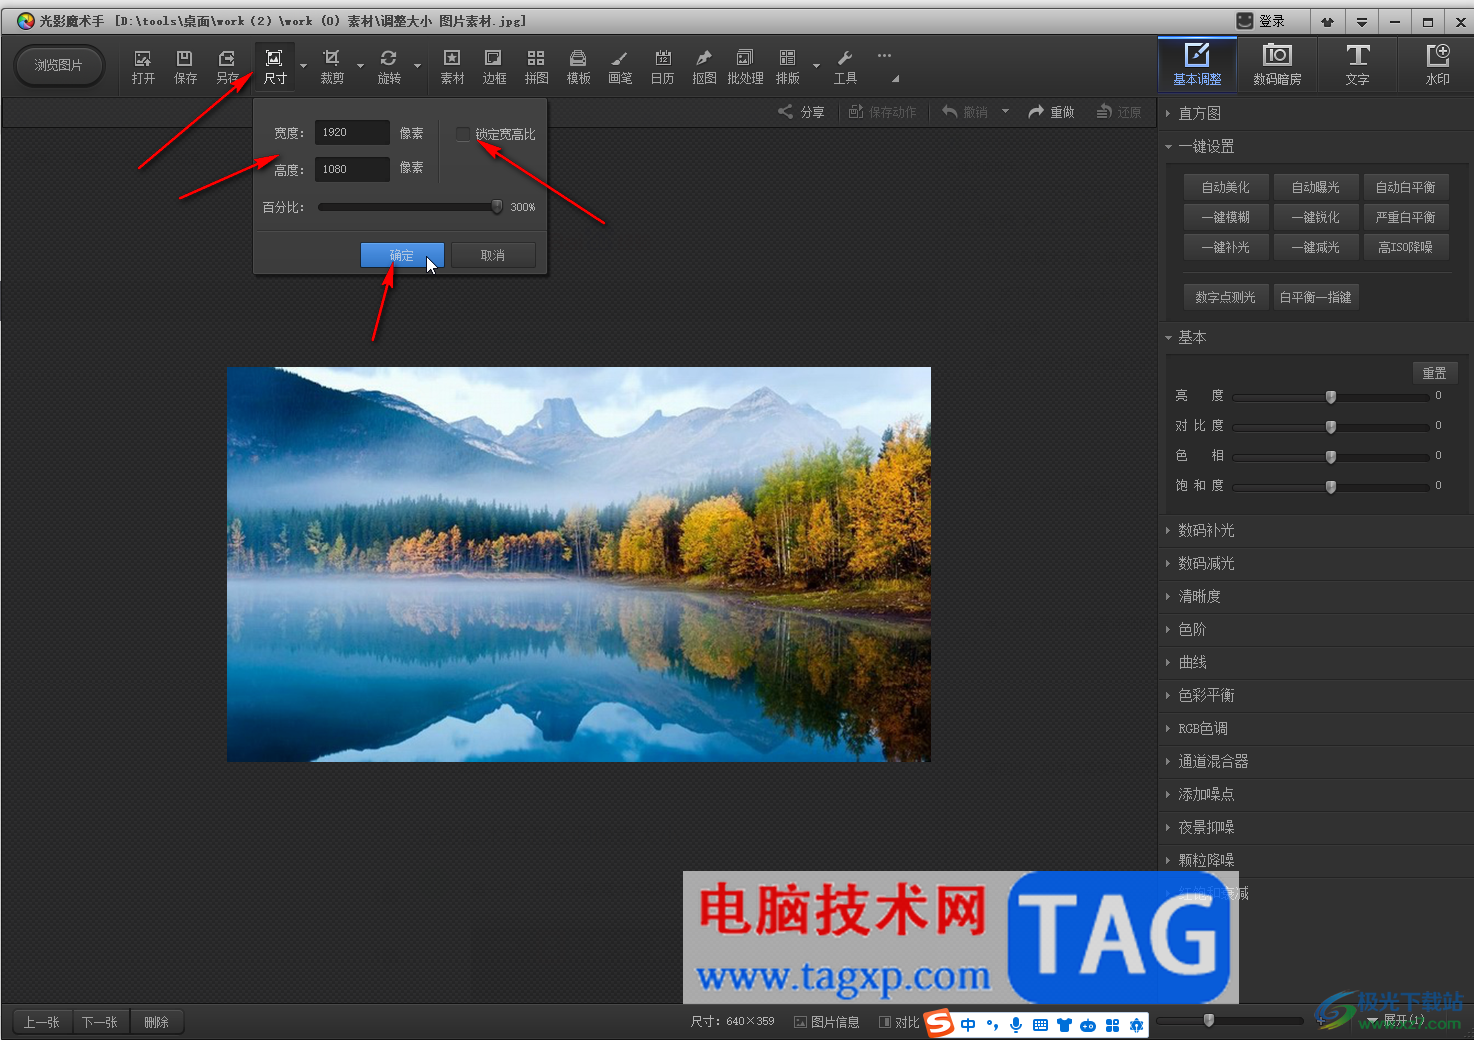
Task: Open the 边框 (Border) tool
Action: tap(494, 67)
